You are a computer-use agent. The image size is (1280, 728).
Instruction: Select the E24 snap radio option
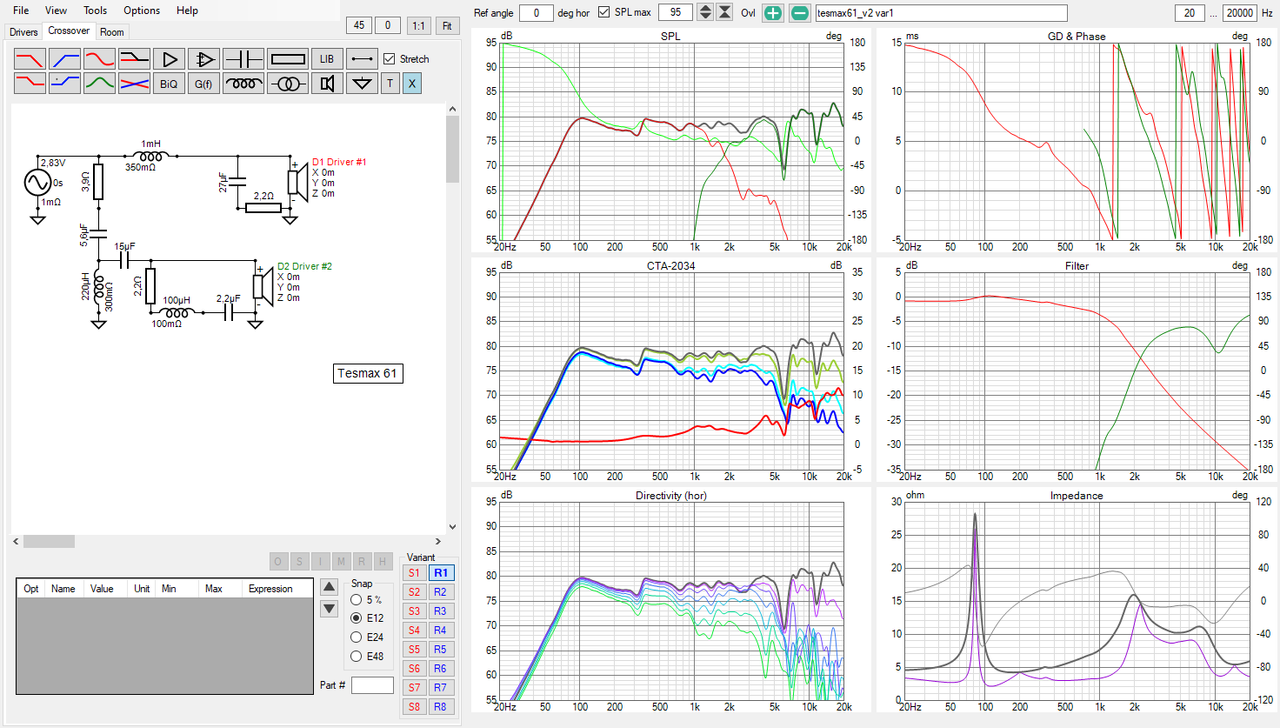357,637
